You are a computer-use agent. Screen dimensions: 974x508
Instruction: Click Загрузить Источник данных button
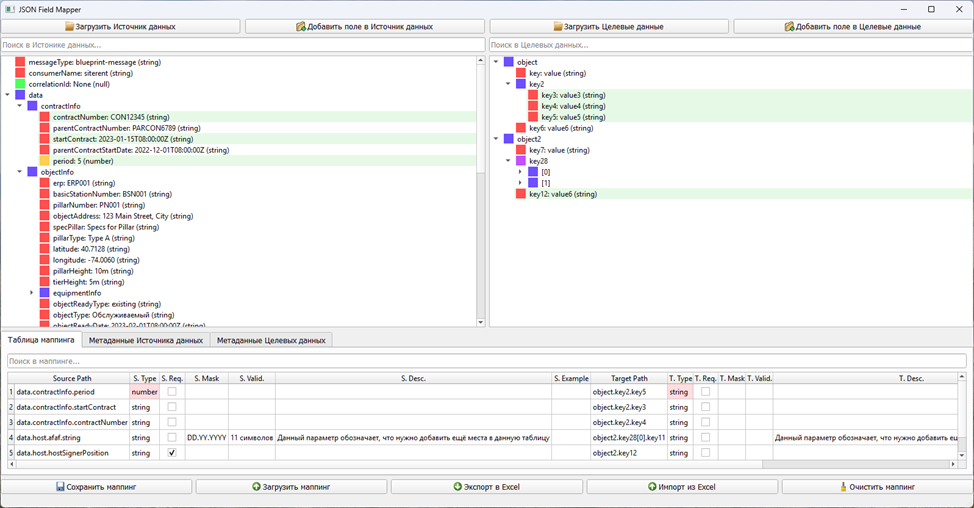[x=121, y=27]
